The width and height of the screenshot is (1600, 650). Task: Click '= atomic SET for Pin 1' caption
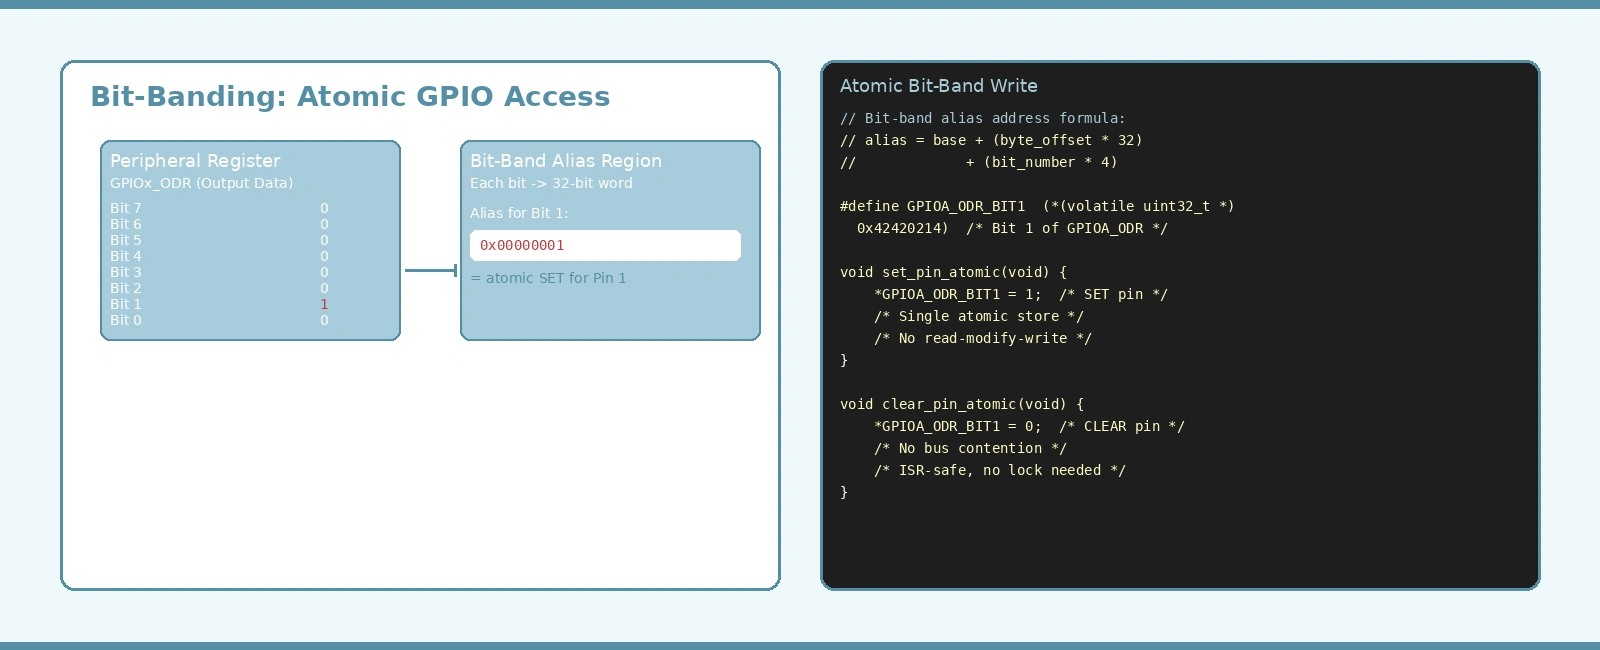click(x=548, y=278)
